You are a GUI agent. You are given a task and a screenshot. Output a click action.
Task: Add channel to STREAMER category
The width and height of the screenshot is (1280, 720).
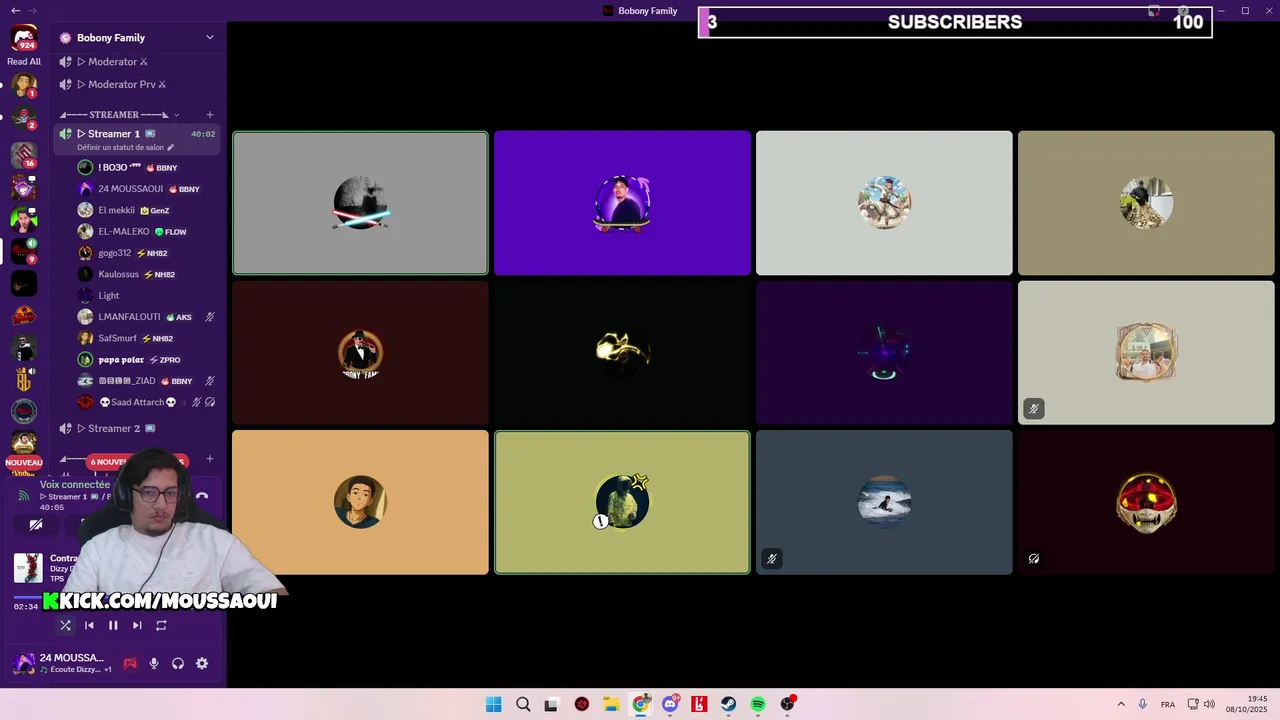[x=209, y=114]
